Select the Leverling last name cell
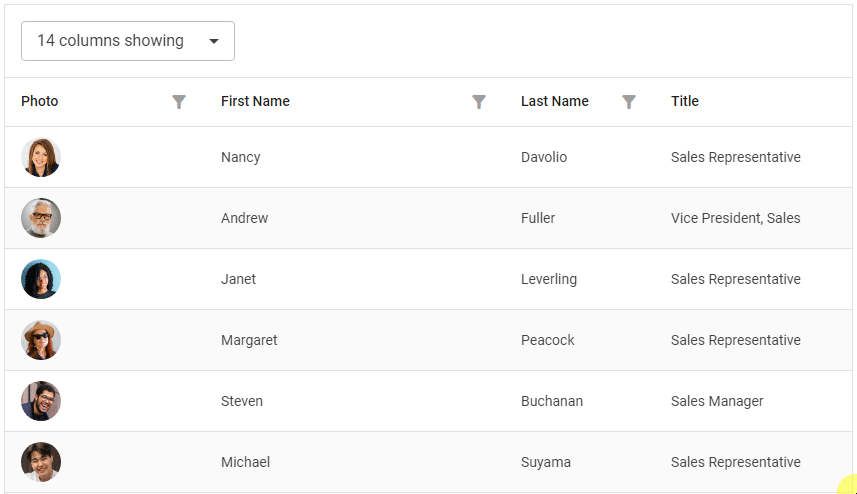This screenshot has height=494, width=857. point(549,279)
